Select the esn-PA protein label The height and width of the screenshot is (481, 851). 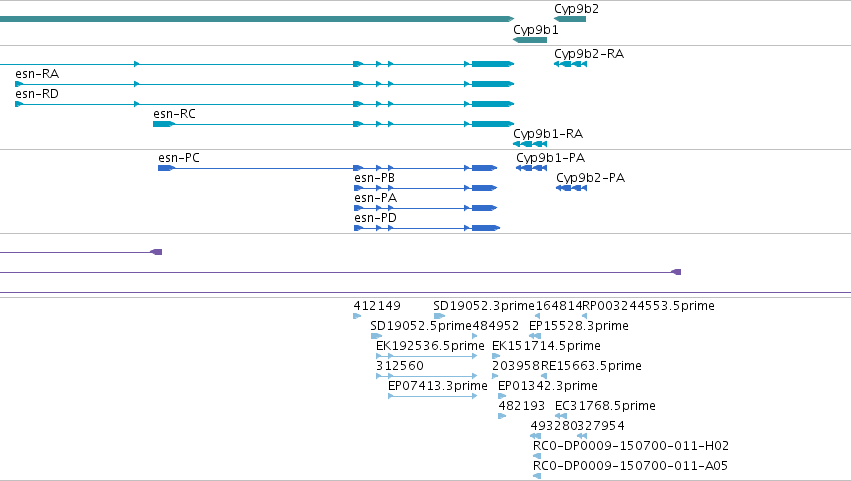click(376, 198)
